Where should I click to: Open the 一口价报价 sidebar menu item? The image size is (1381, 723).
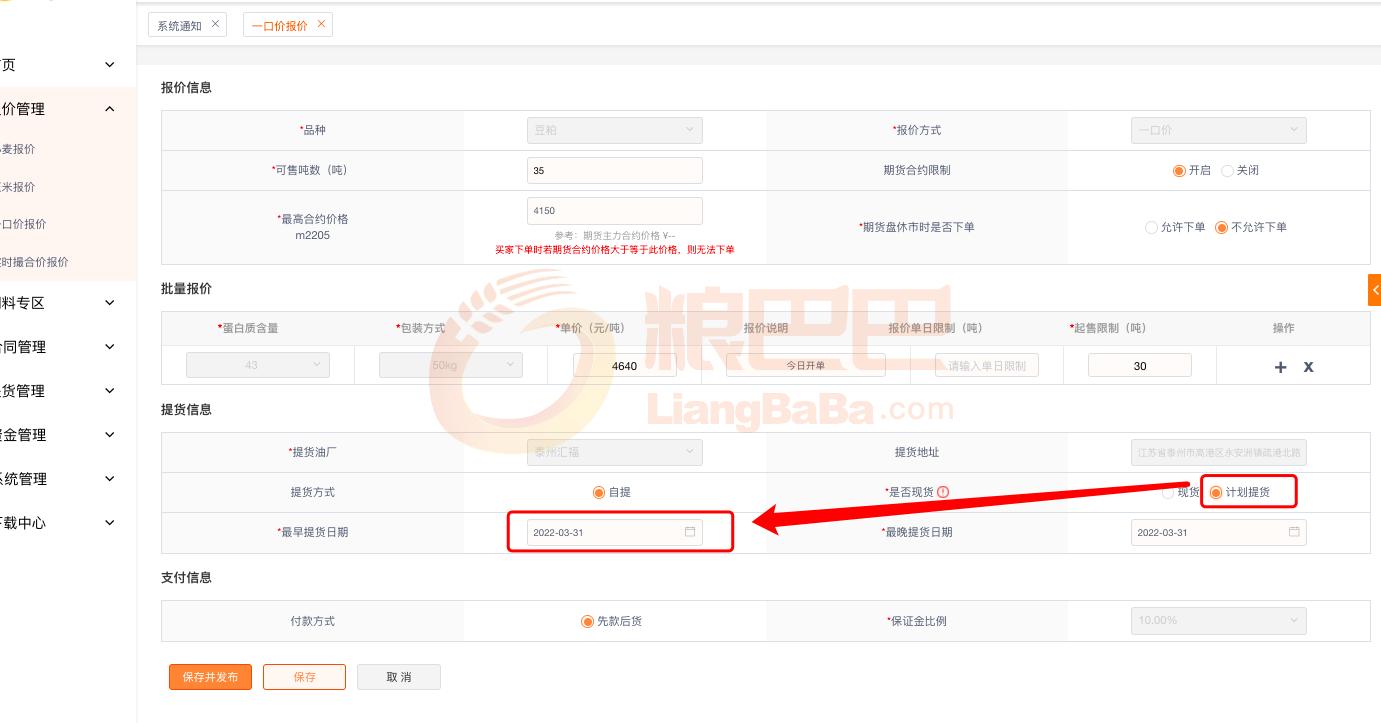24,224
